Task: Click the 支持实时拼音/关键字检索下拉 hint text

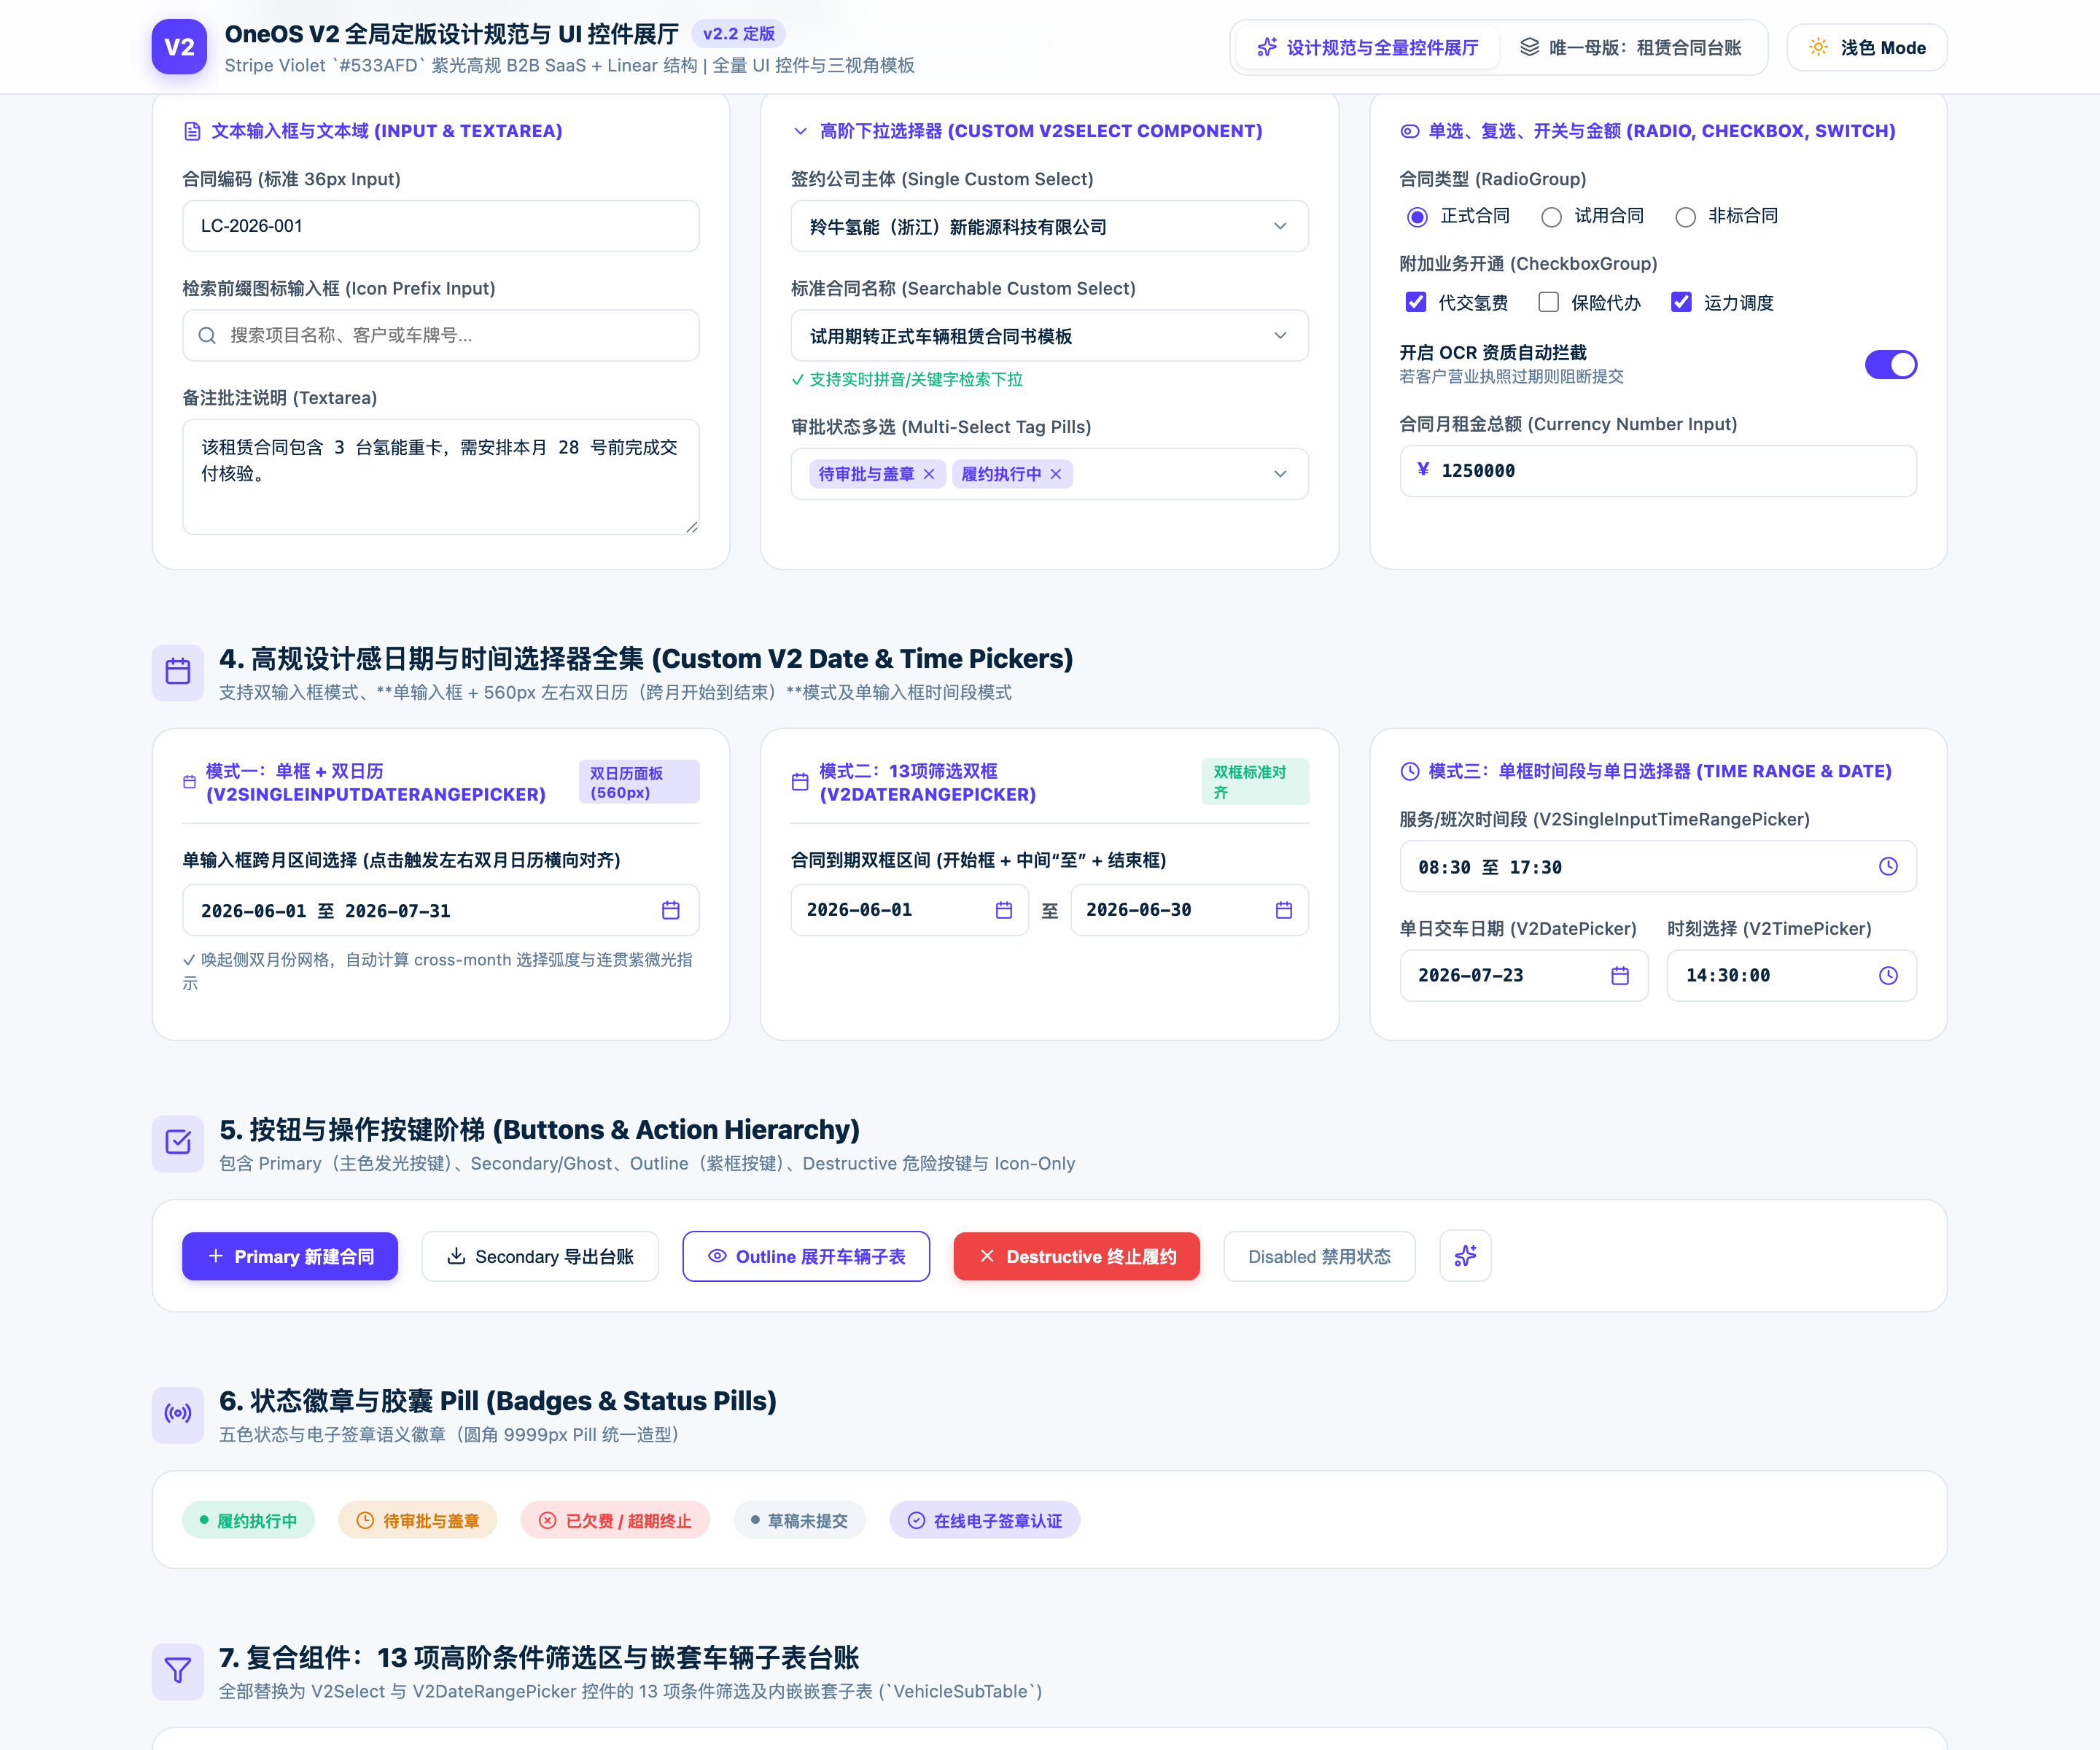Action: click(x=907, y=379)
